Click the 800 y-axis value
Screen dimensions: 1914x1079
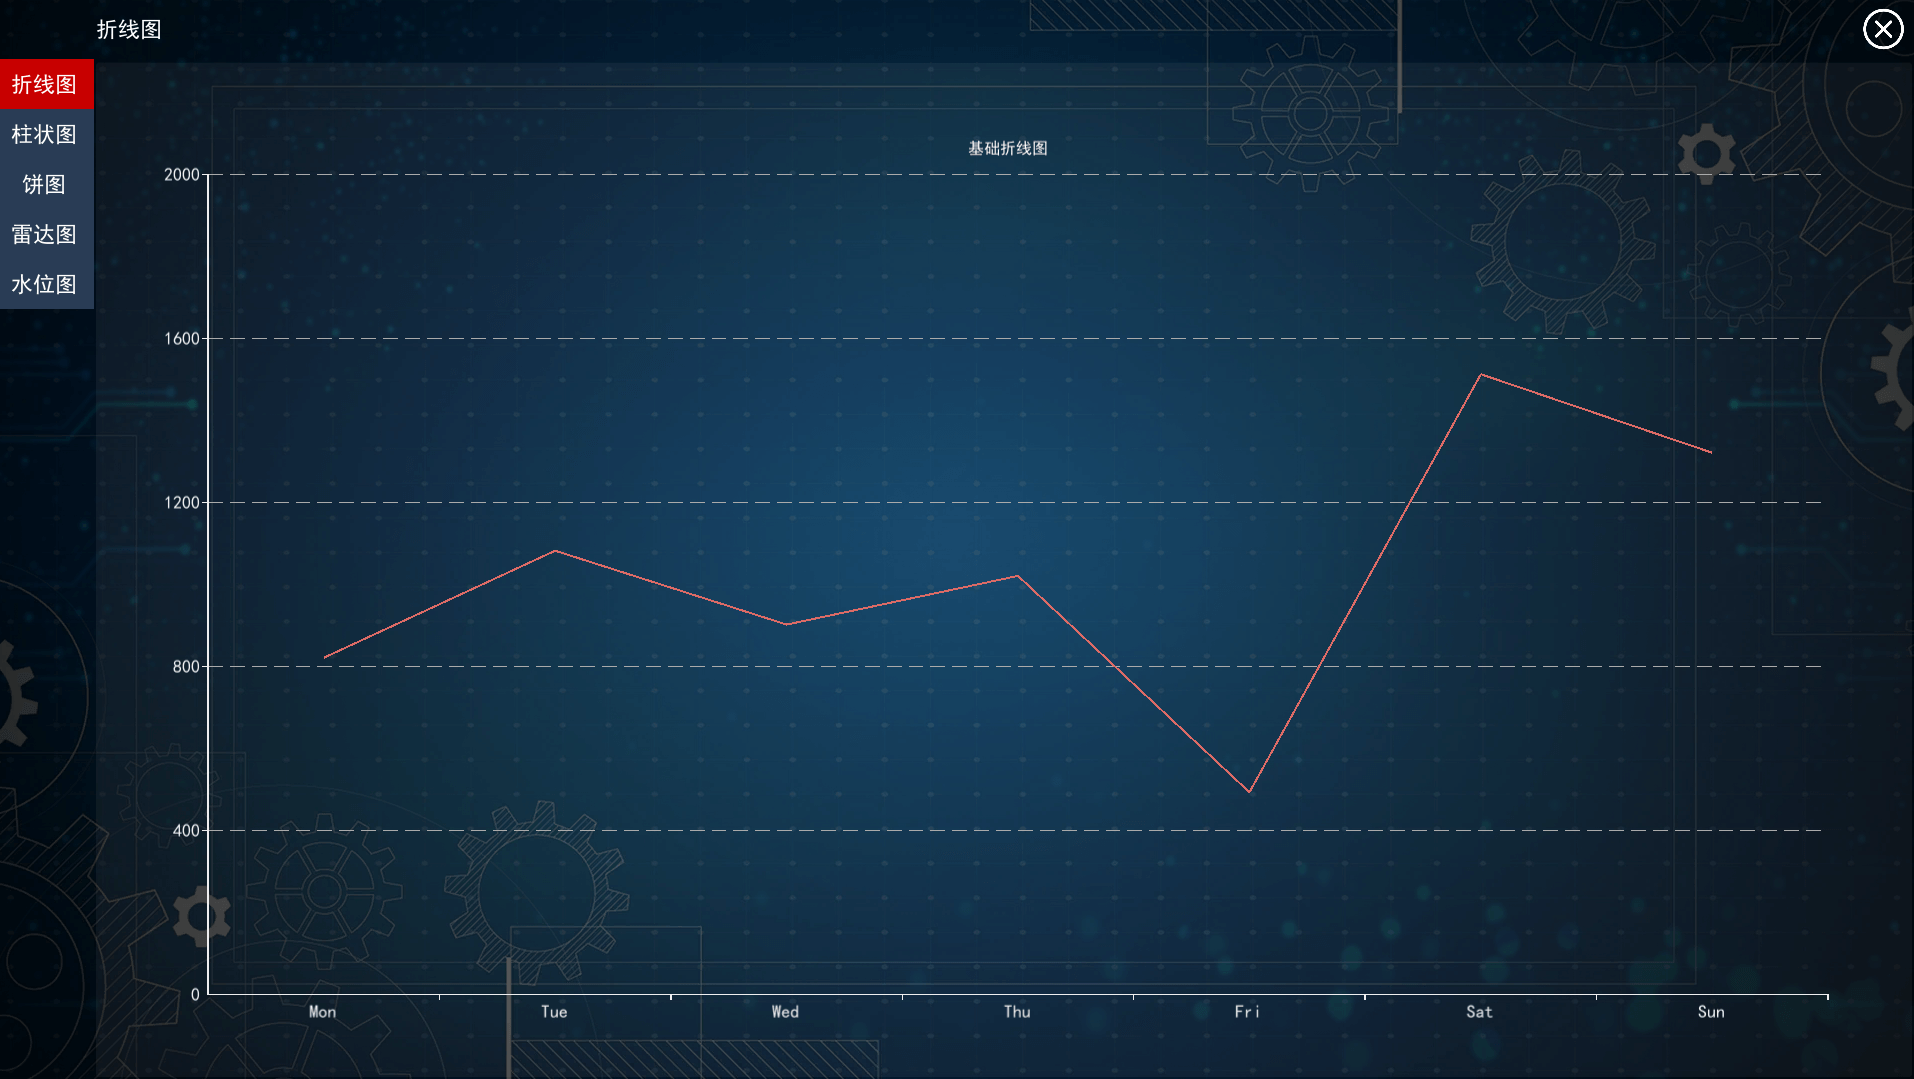pyautogui.click(x=186, y=667)
